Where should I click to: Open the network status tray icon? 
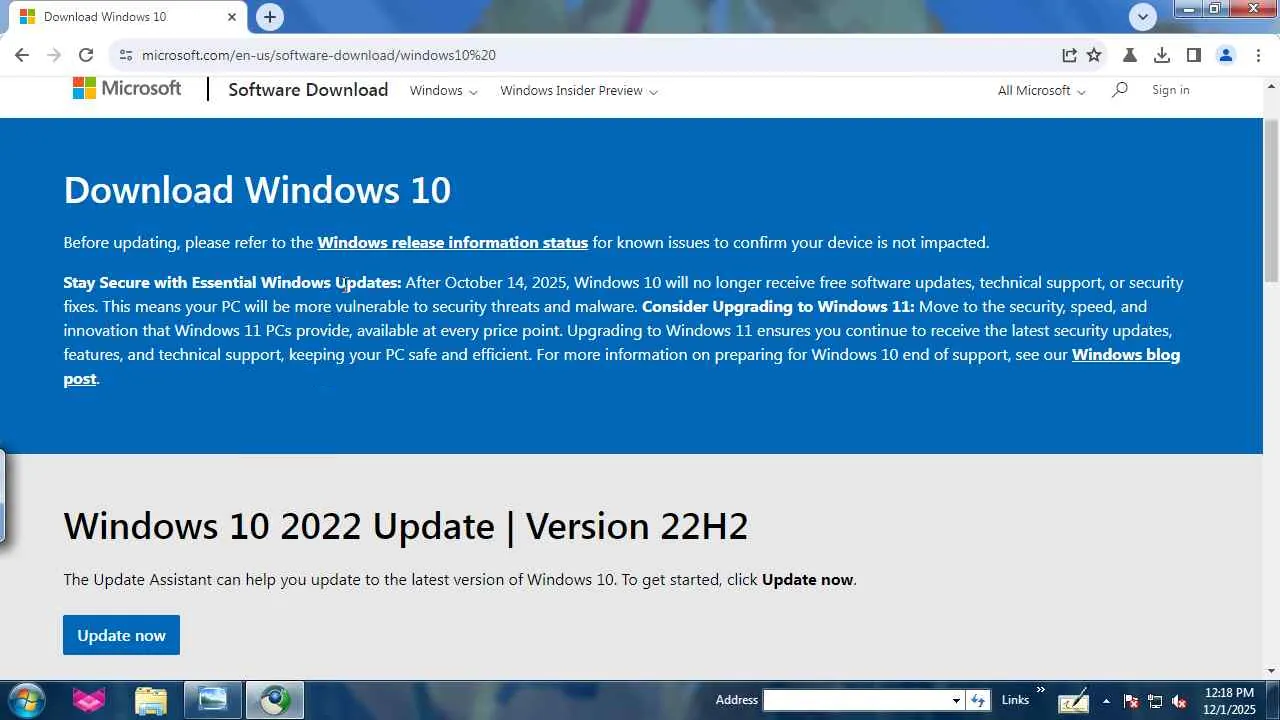pos(1155,701)
